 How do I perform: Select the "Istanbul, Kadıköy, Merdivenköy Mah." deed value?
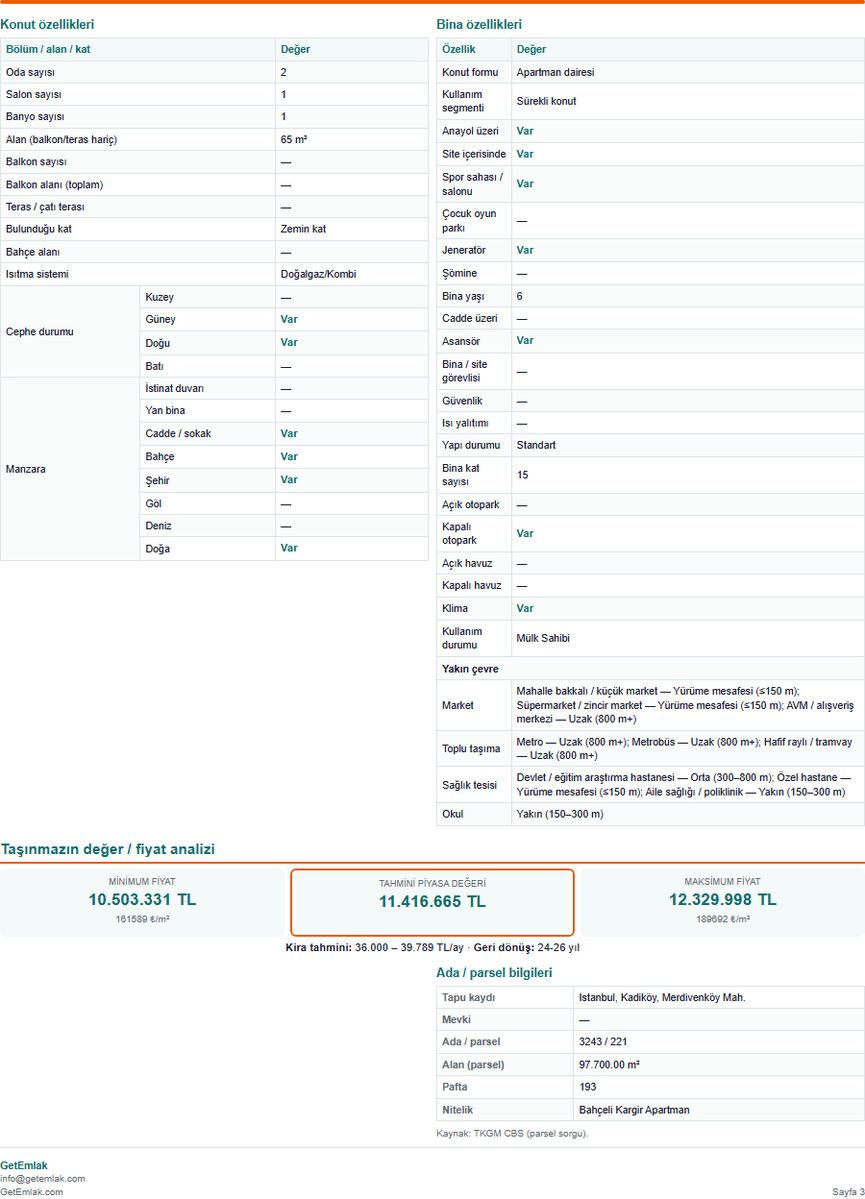(662, 997)
